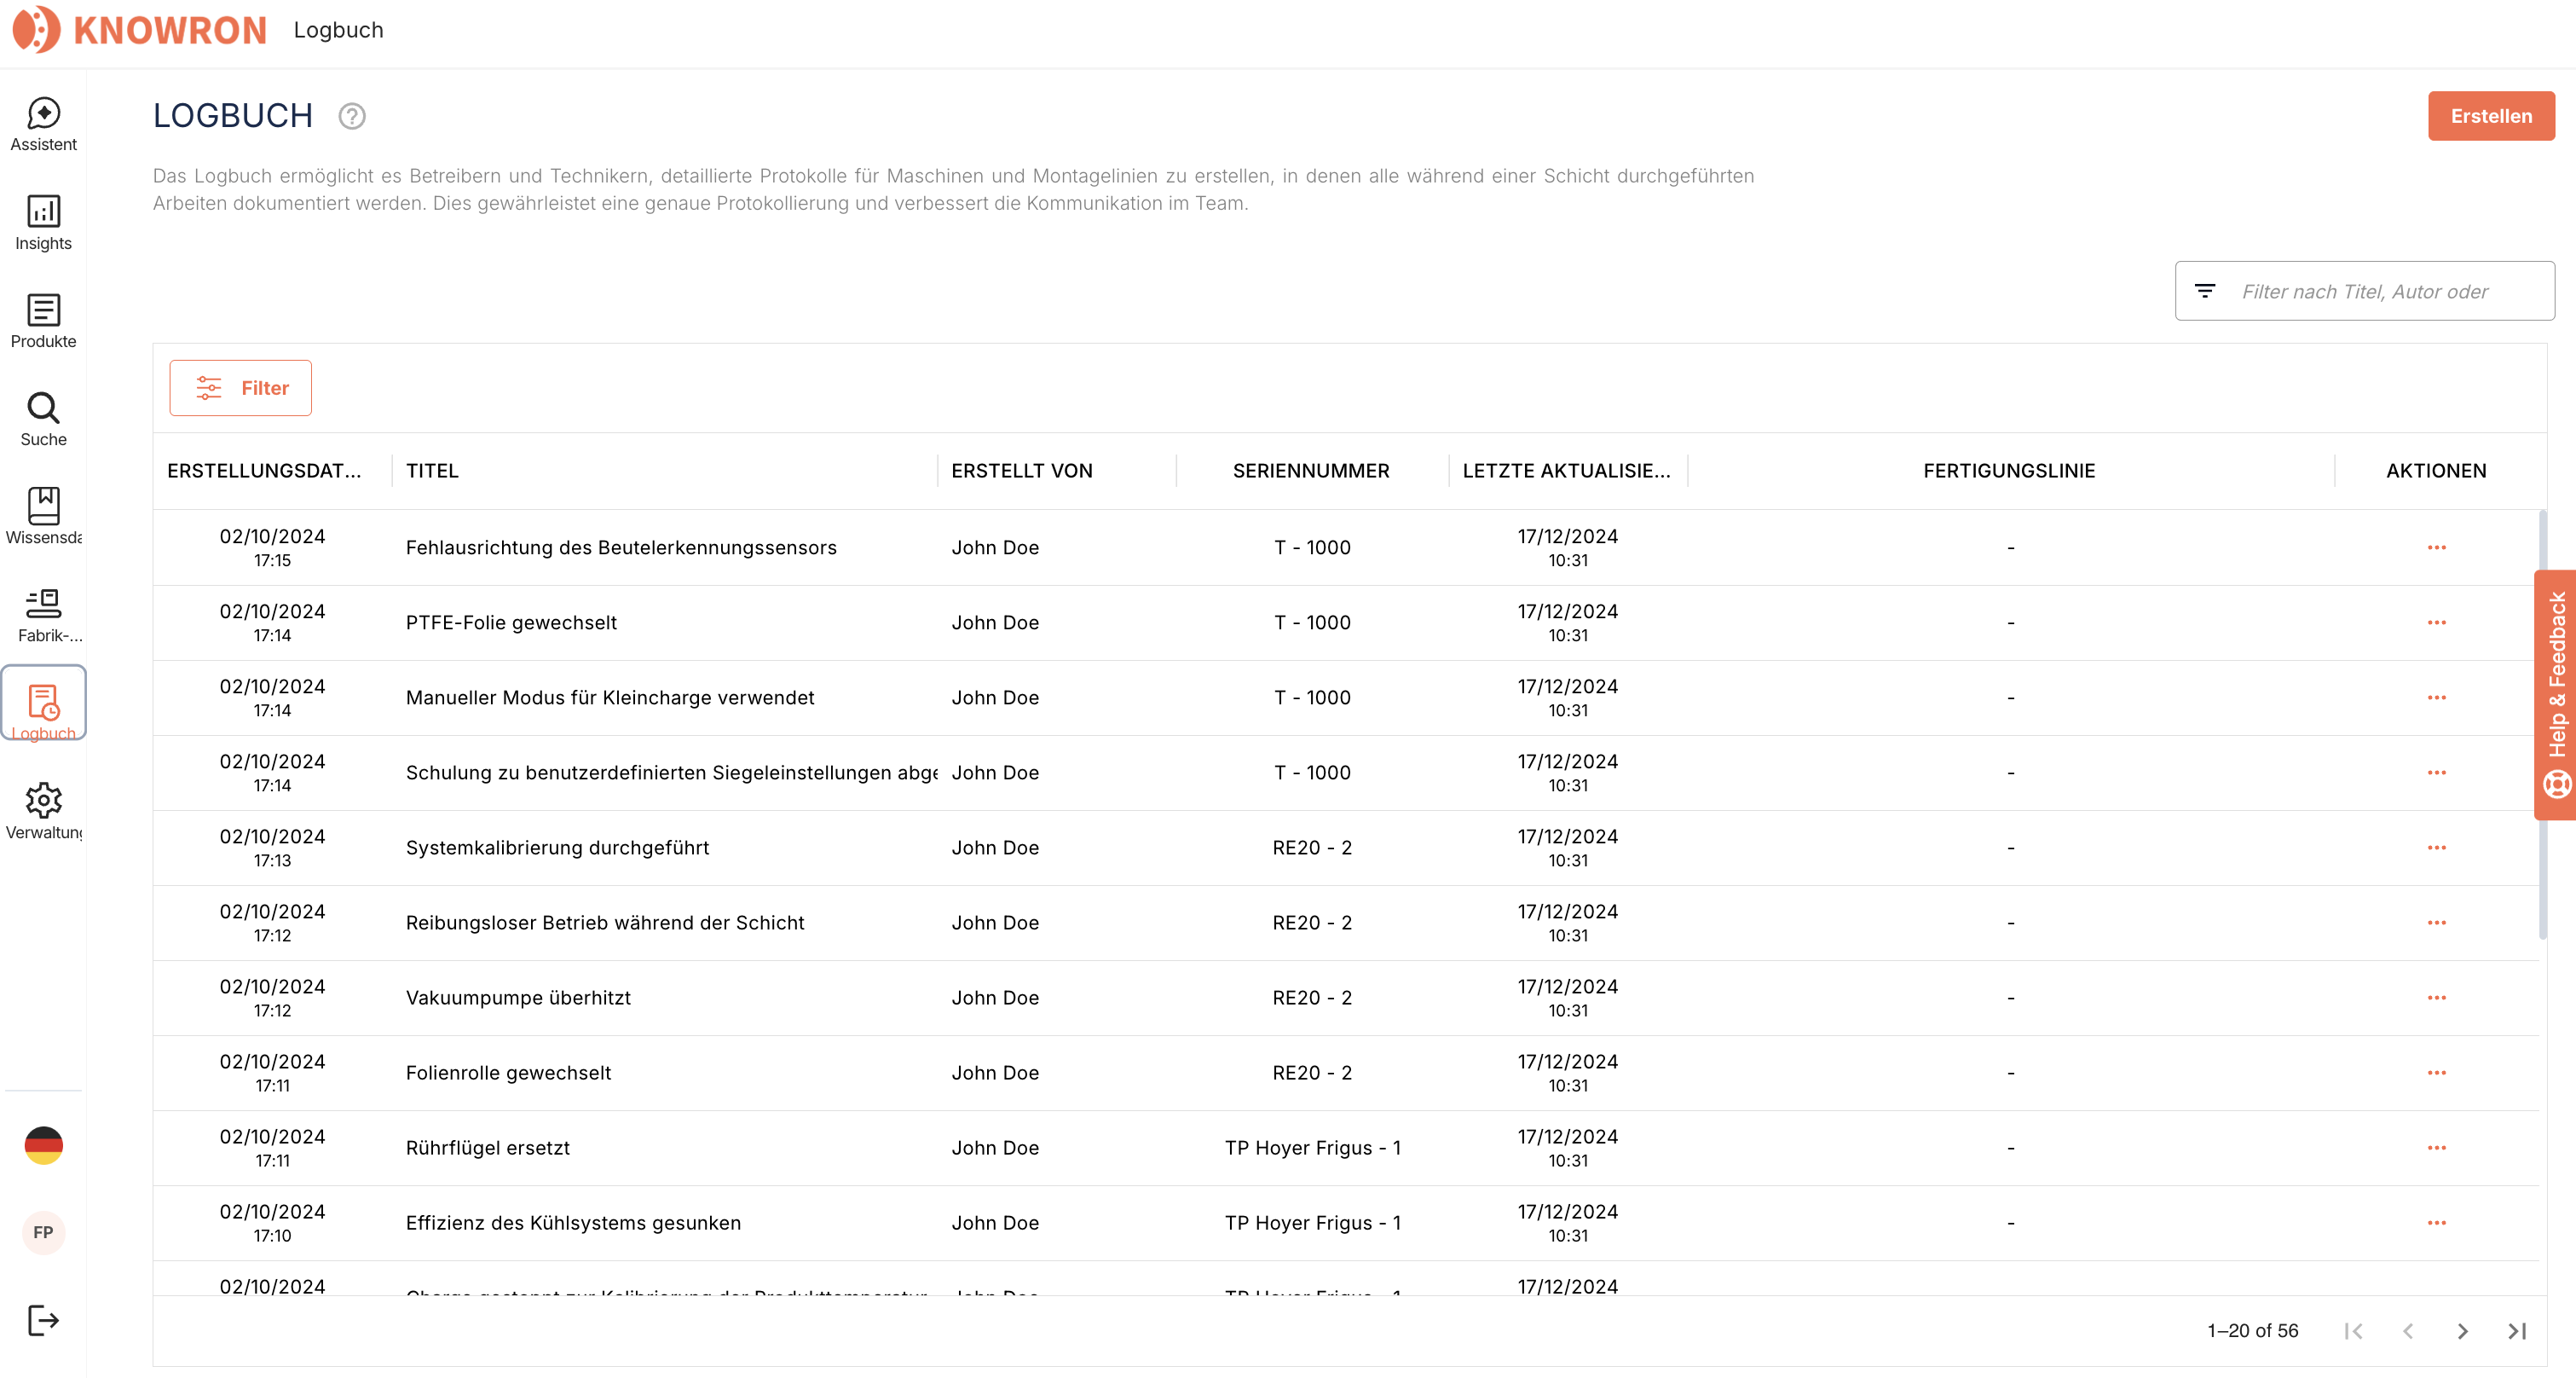Open actions menu for PTFE-Folie gewechselt
This screenshot has width=2576, height=1378.
(2436, 622)
